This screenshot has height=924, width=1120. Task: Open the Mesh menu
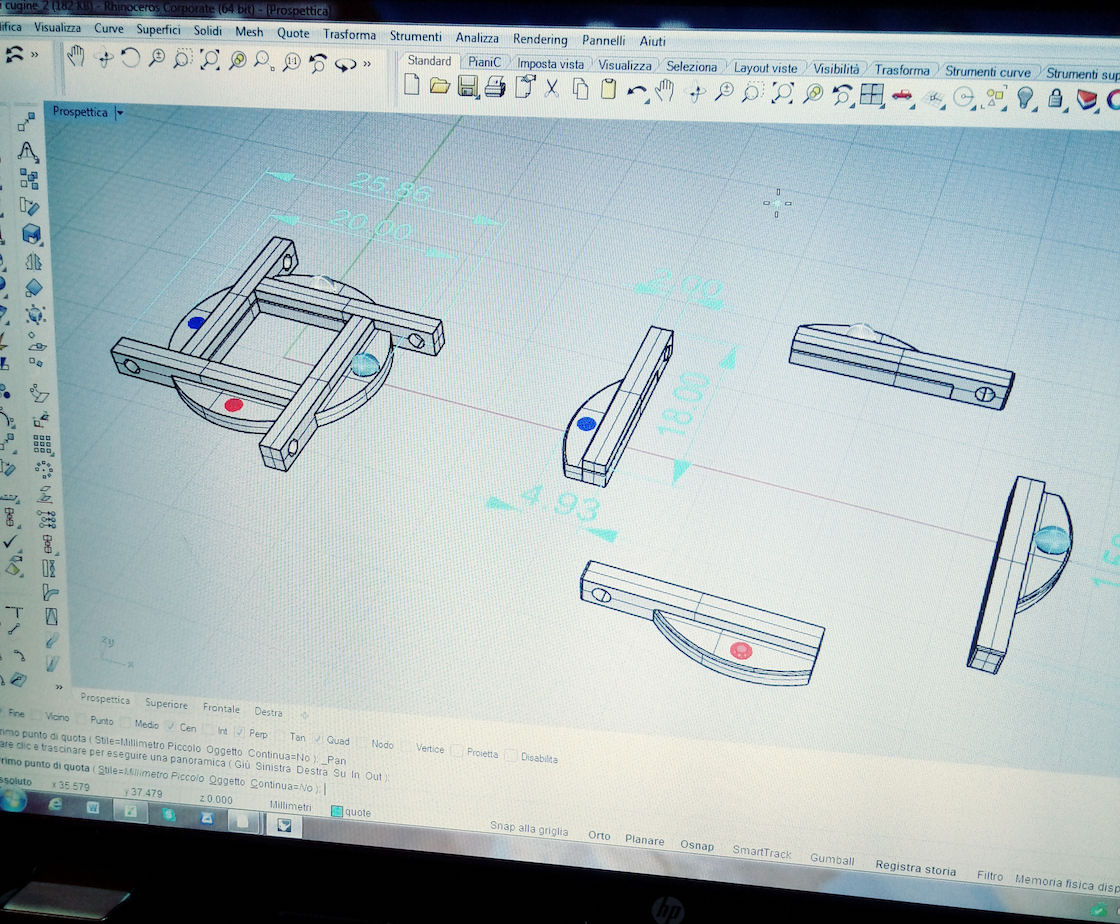click(x=249, y=31)
